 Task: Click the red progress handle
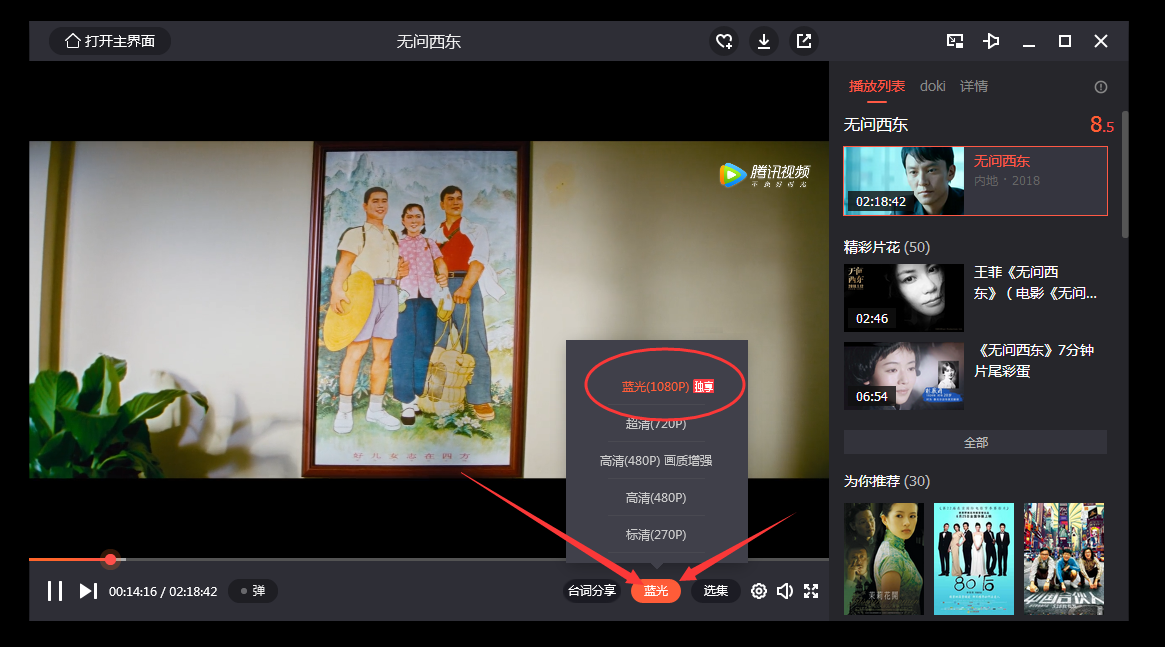click(111, 559)
